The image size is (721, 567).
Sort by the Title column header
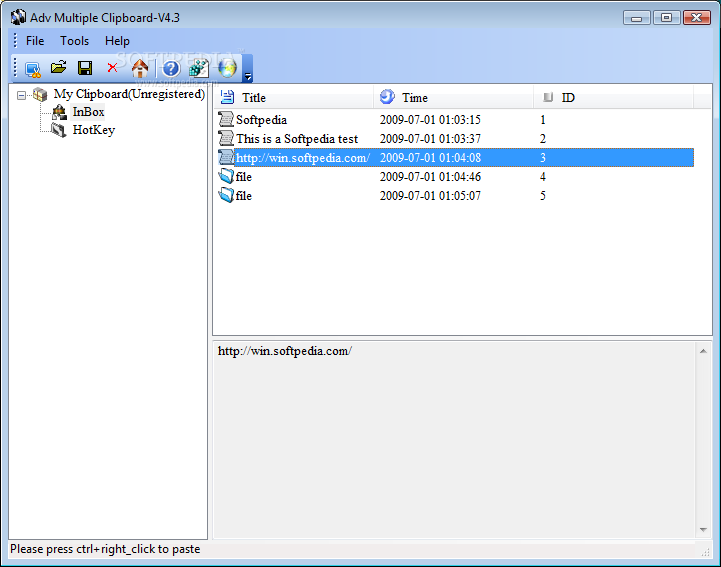[293, 97]
